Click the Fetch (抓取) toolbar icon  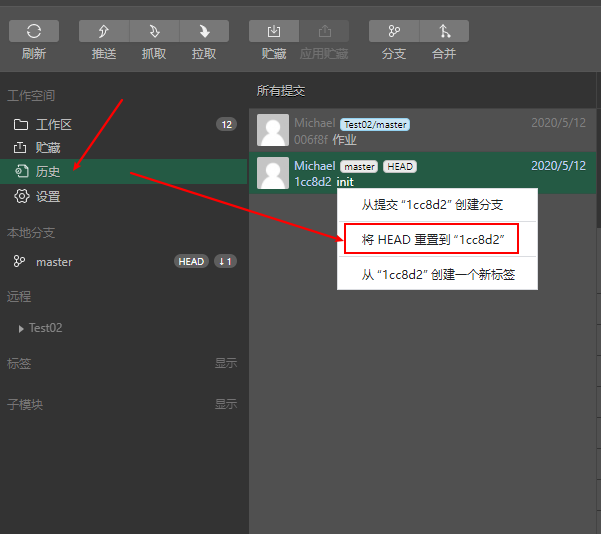154,32
